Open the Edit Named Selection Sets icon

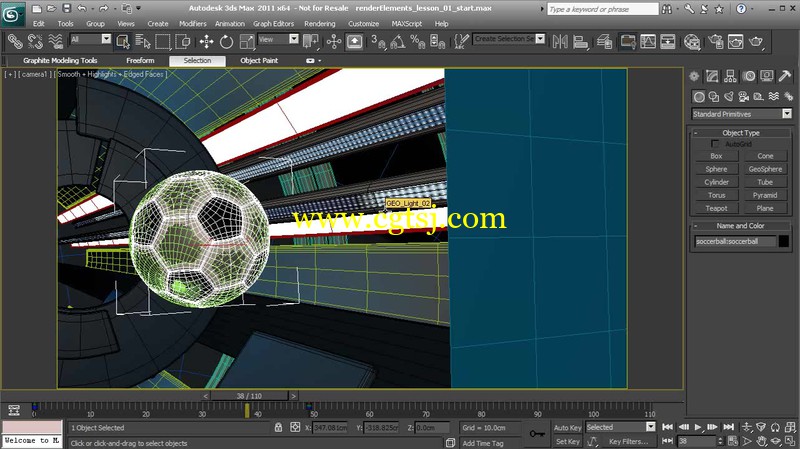[x=461, y=41]
